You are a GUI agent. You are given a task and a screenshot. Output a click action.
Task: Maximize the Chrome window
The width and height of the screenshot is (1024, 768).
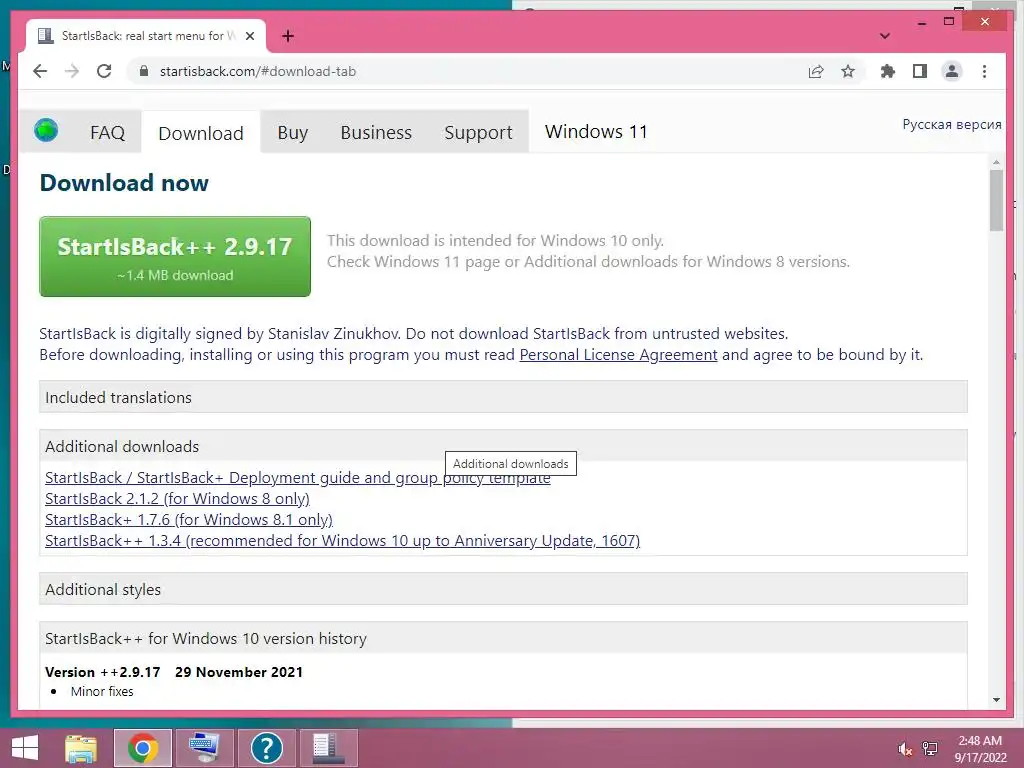[949, 22]
